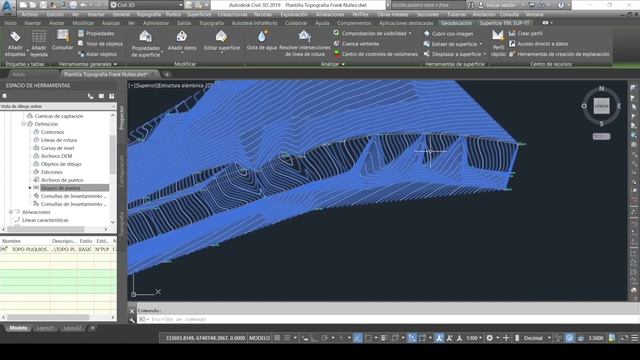Click Crear perfil
640x360 pixels.
click(526, 33)
